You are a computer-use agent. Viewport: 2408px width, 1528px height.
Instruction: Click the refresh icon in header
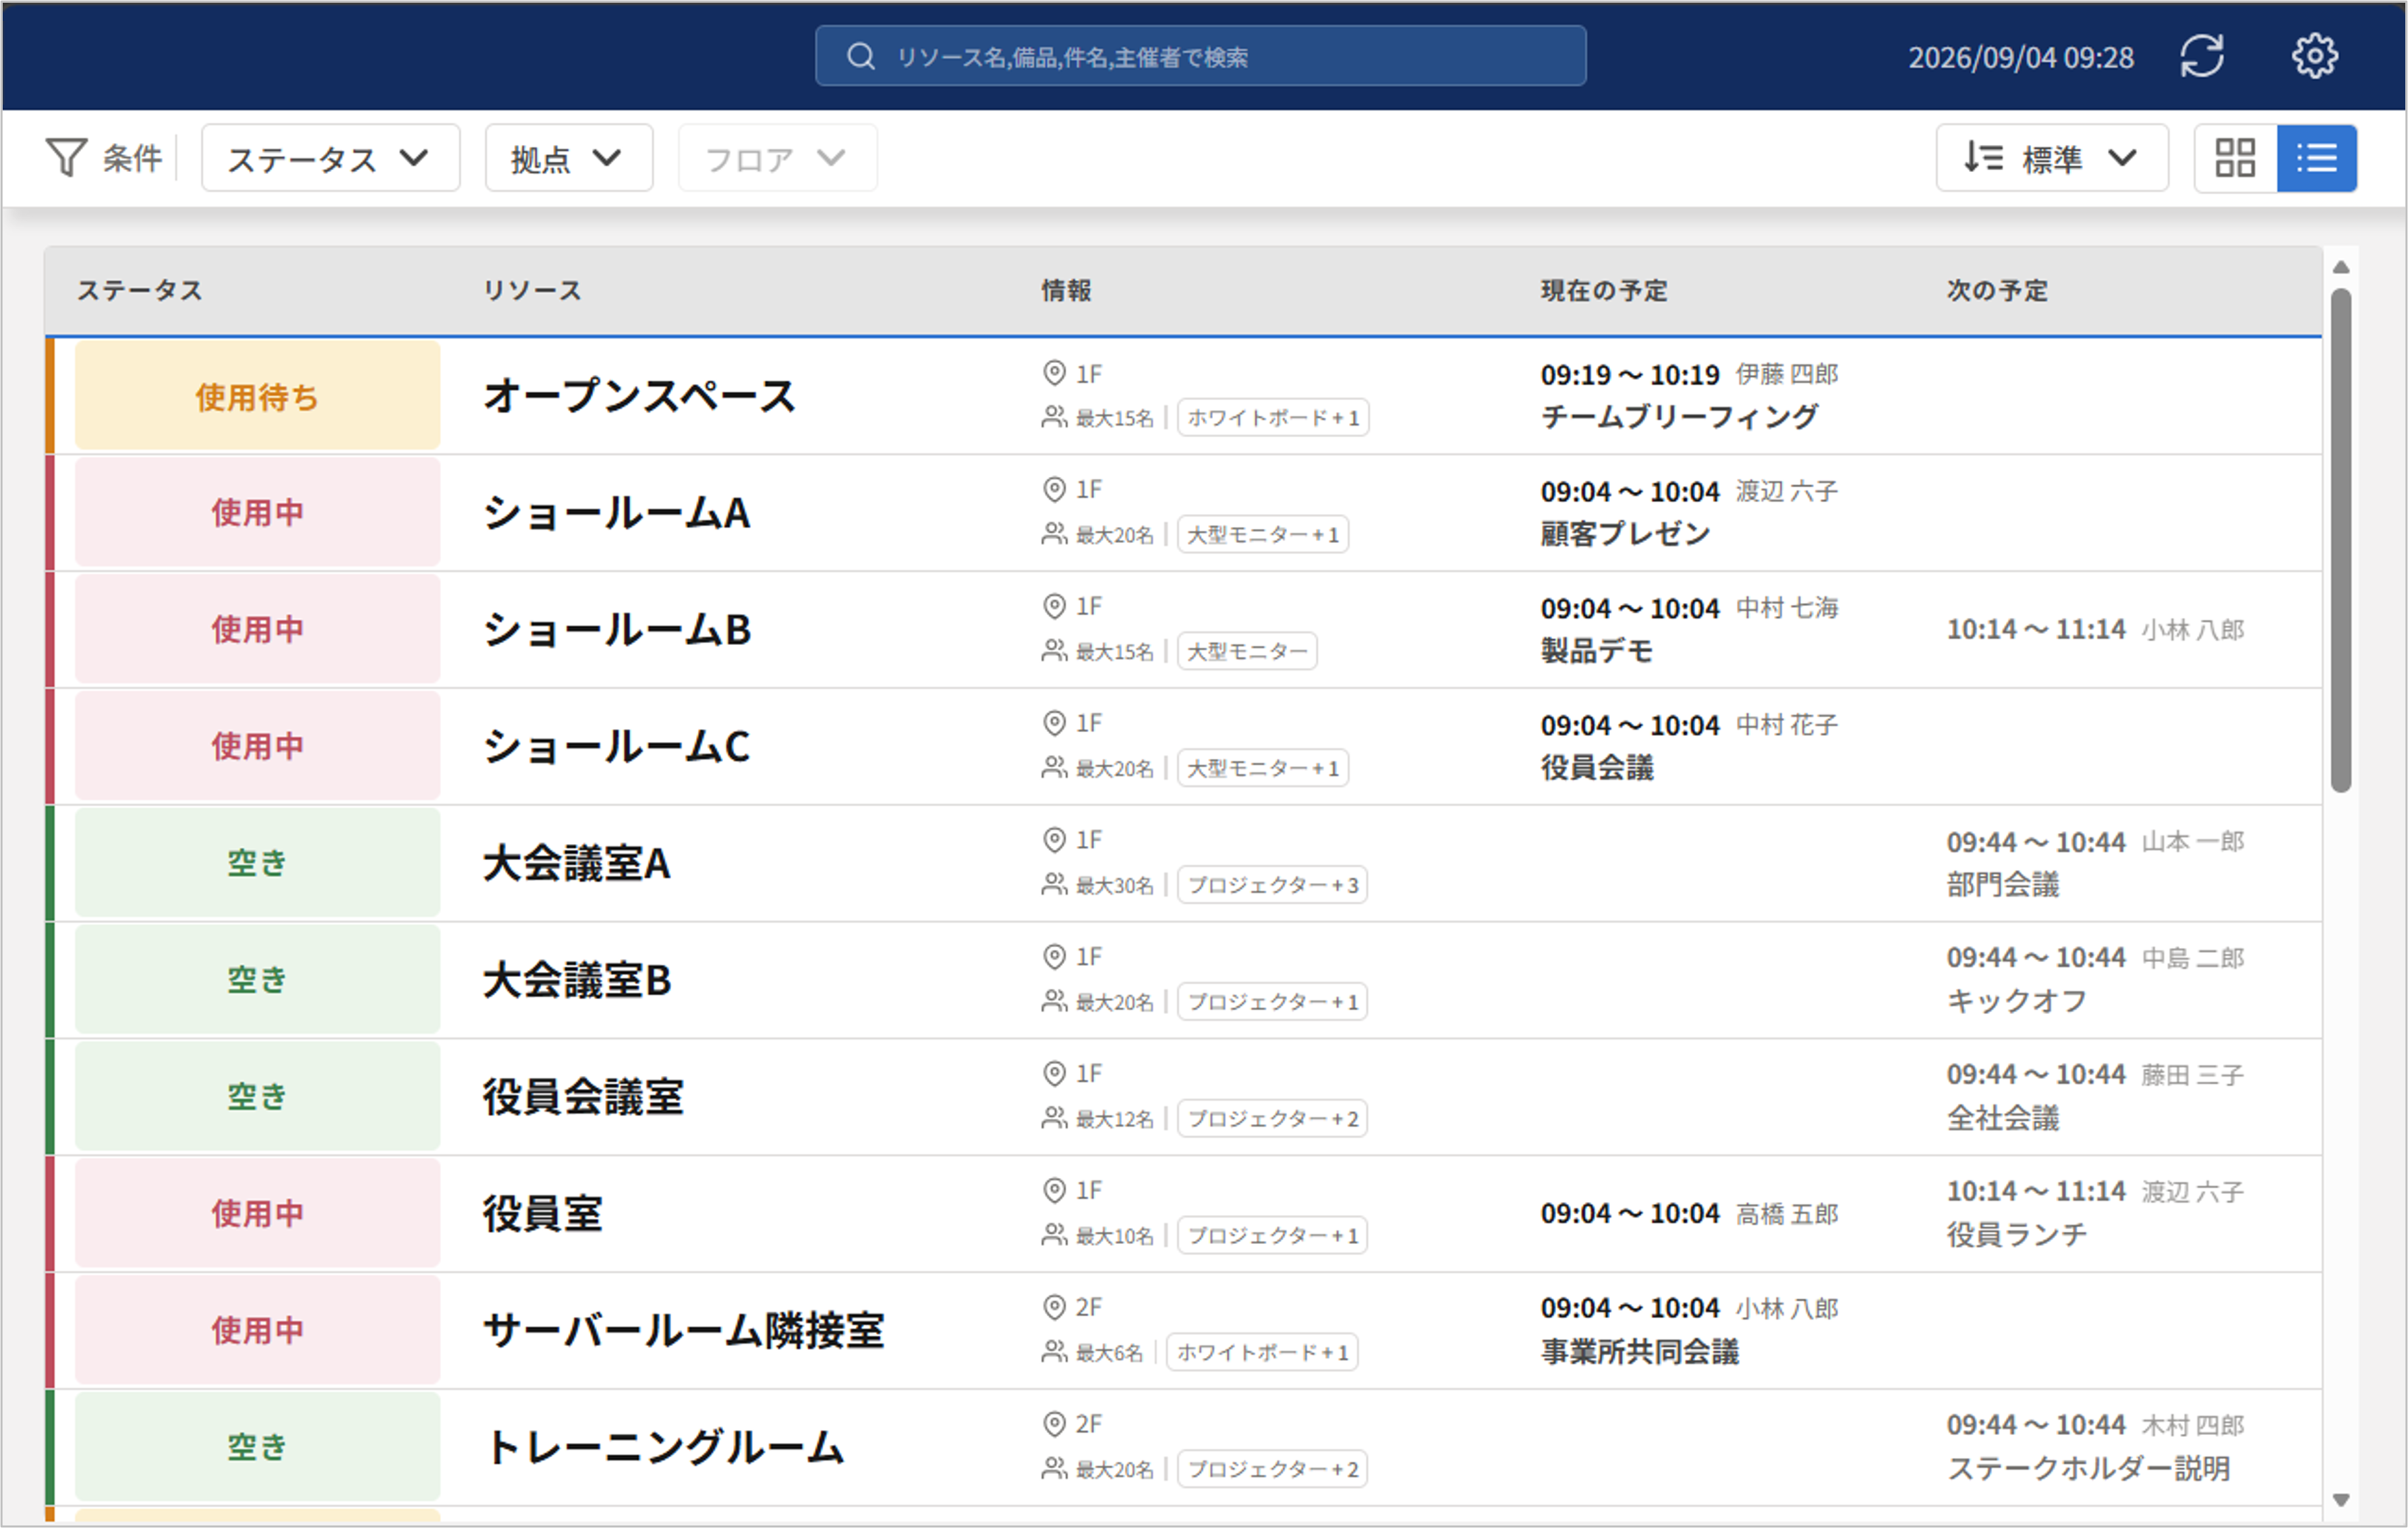(x=2201, y=56)
